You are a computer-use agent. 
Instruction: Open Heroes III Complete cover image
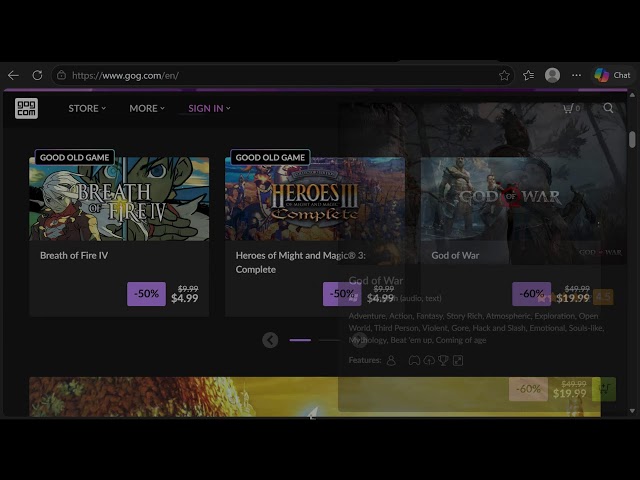pyautogui.click(x=315, y=199)
